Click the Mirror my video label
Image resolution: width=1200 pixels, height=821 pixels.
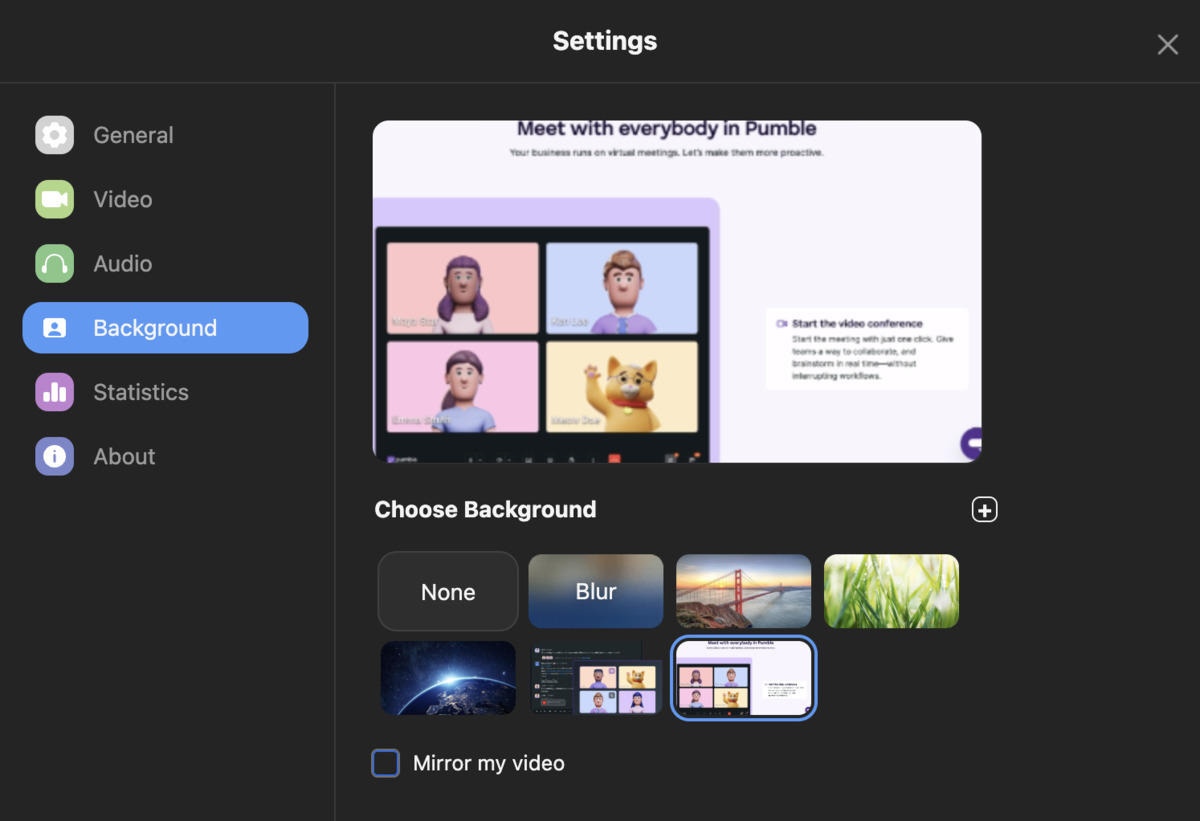489,763
